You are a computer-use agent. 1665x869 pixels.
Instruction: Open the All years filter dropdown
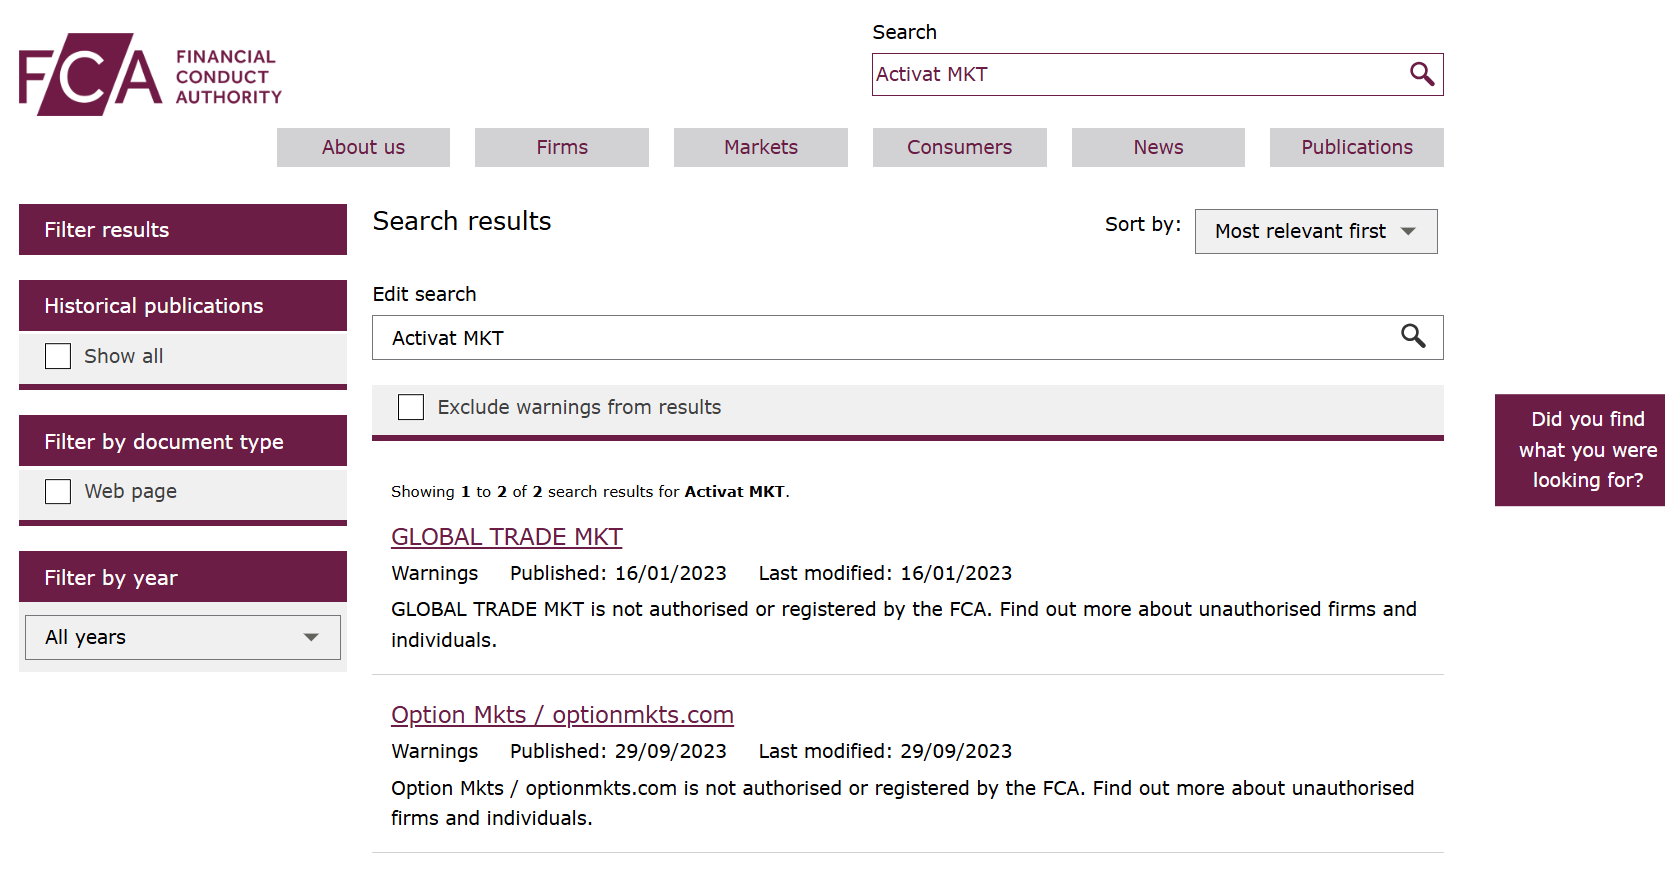pos(183,637)
